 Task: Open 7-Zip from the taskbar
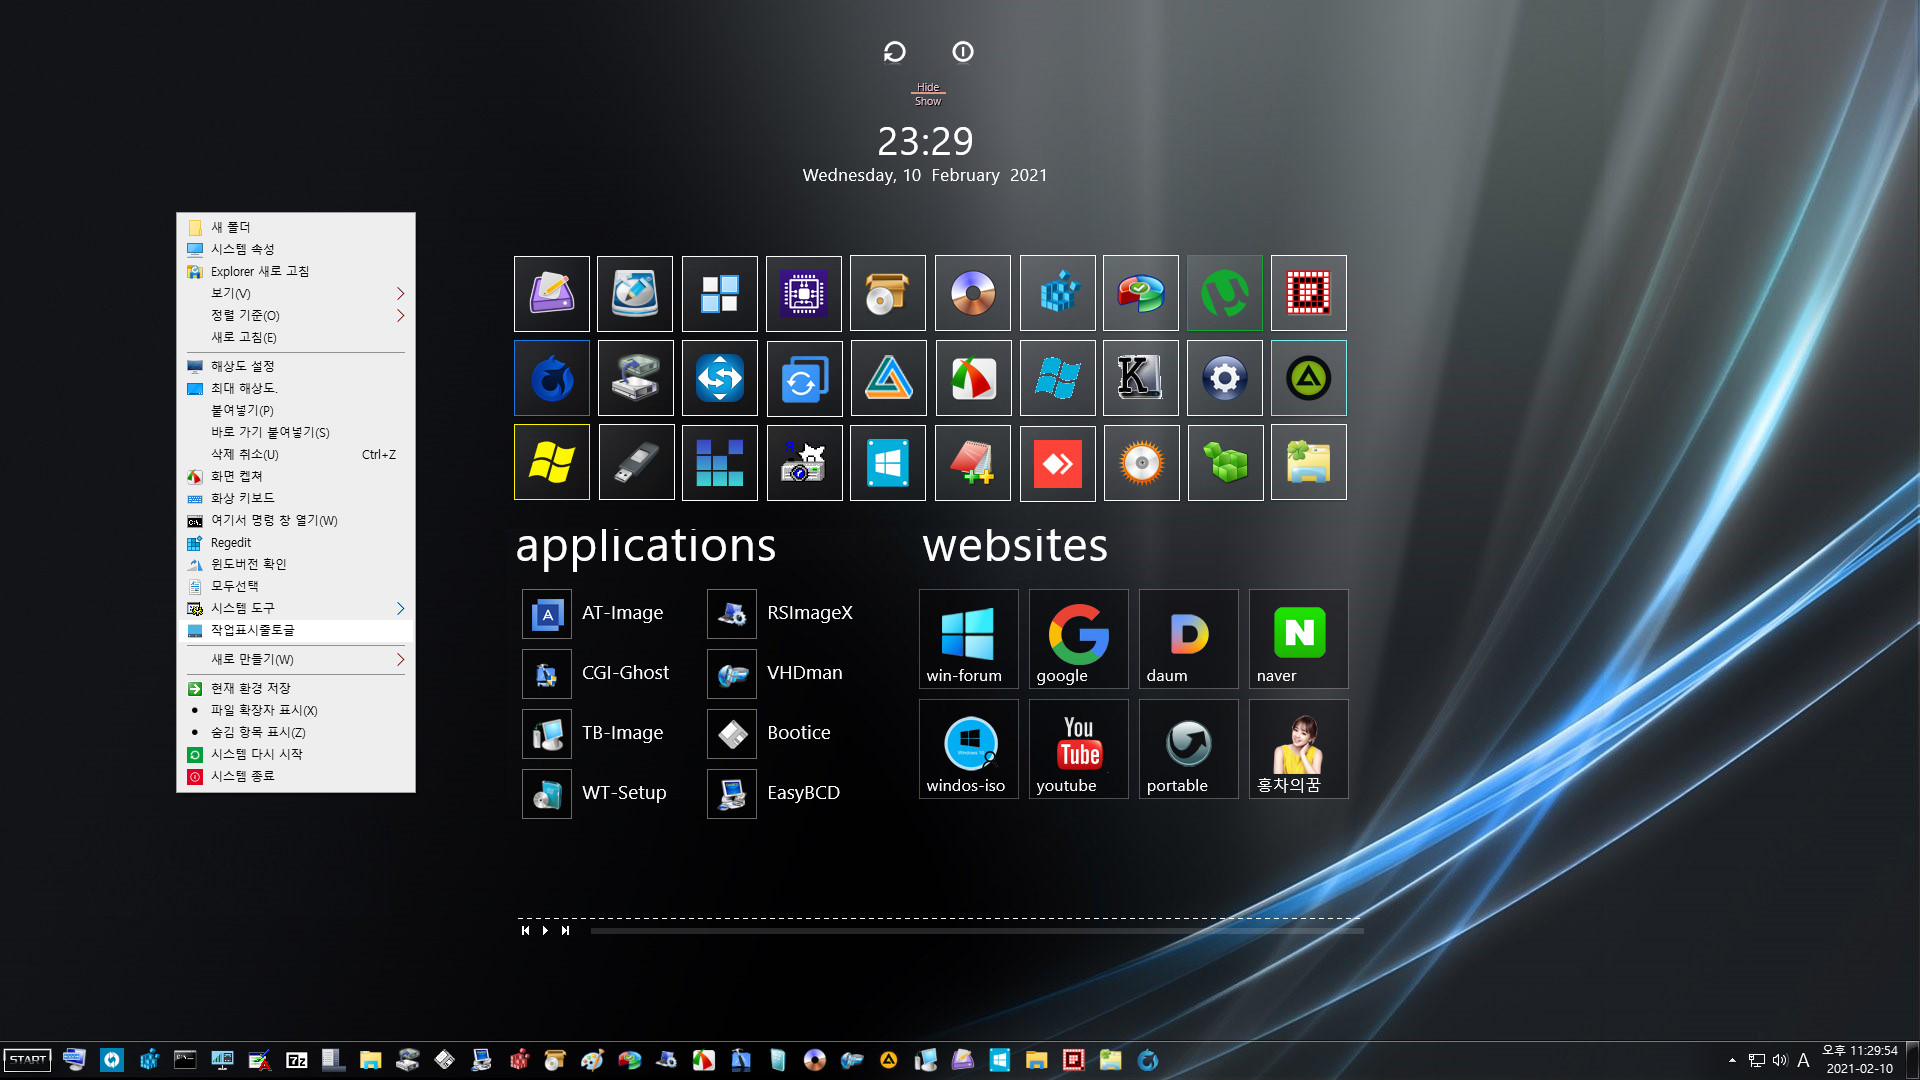point(297,1060)
